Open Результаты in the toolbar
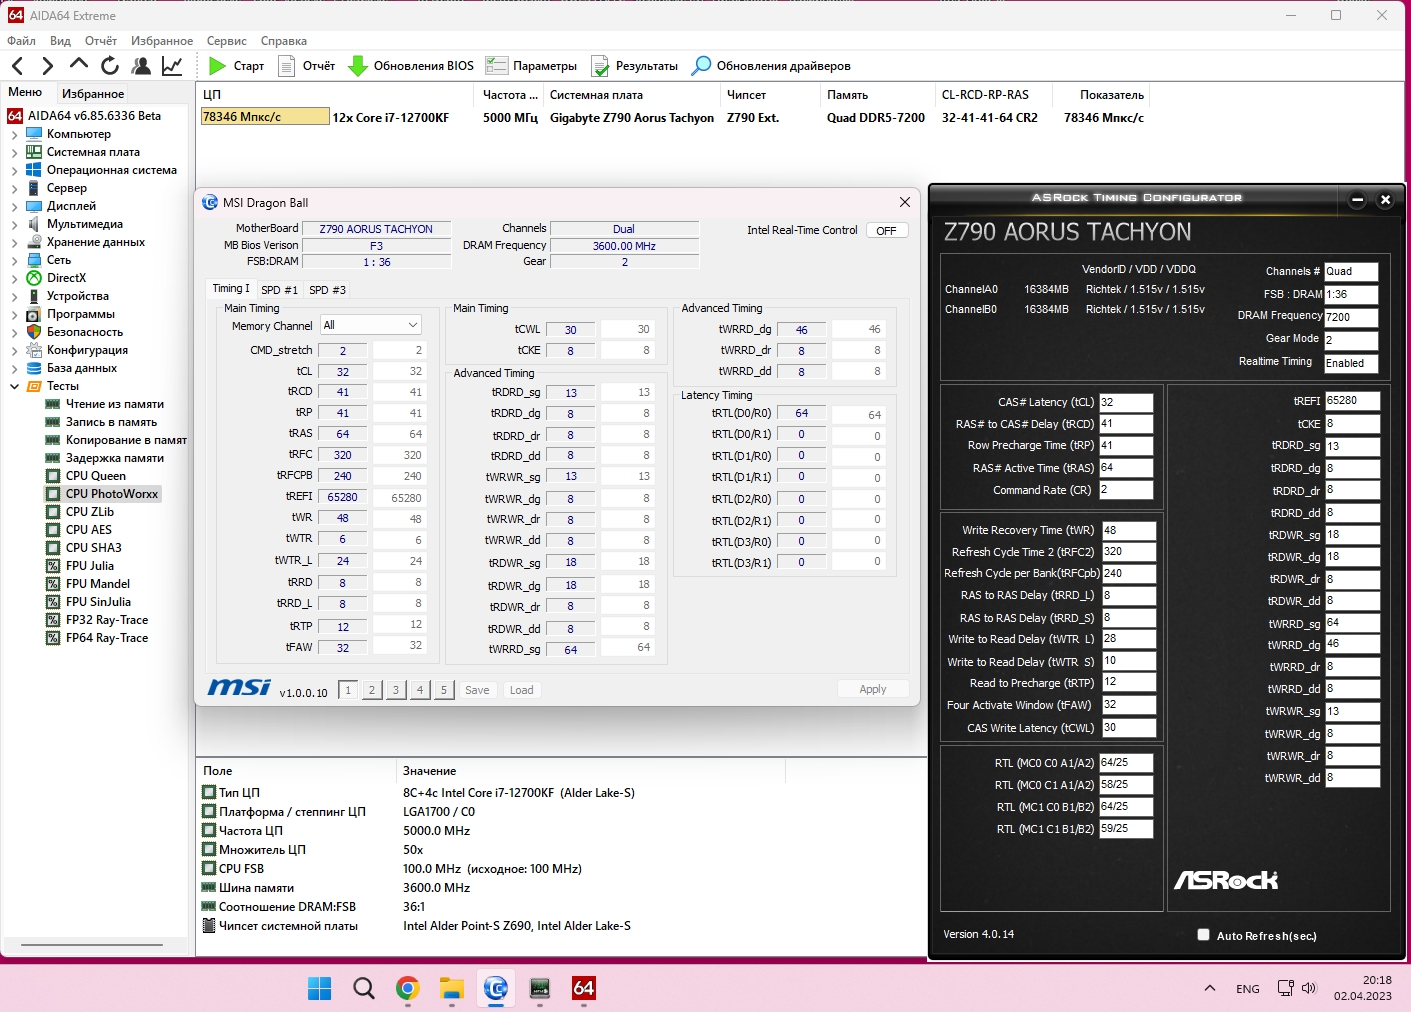The image size is (1411, 1012). coord(634,66)
